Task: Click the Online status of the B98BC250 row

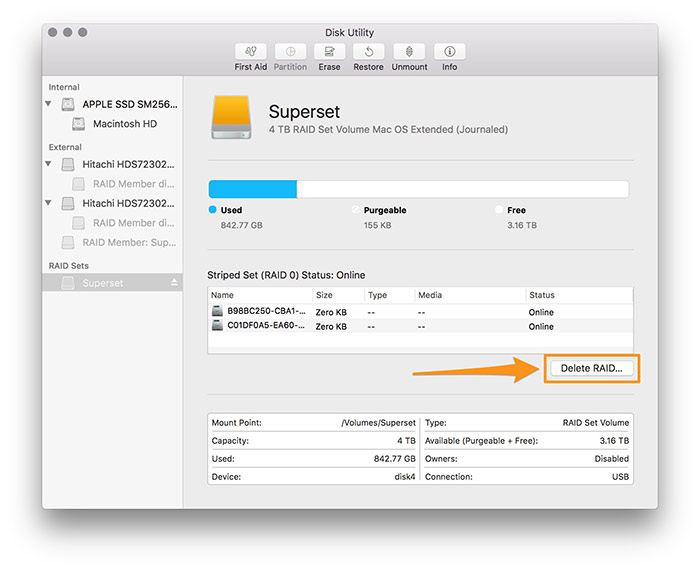Action: click(541, 312)
